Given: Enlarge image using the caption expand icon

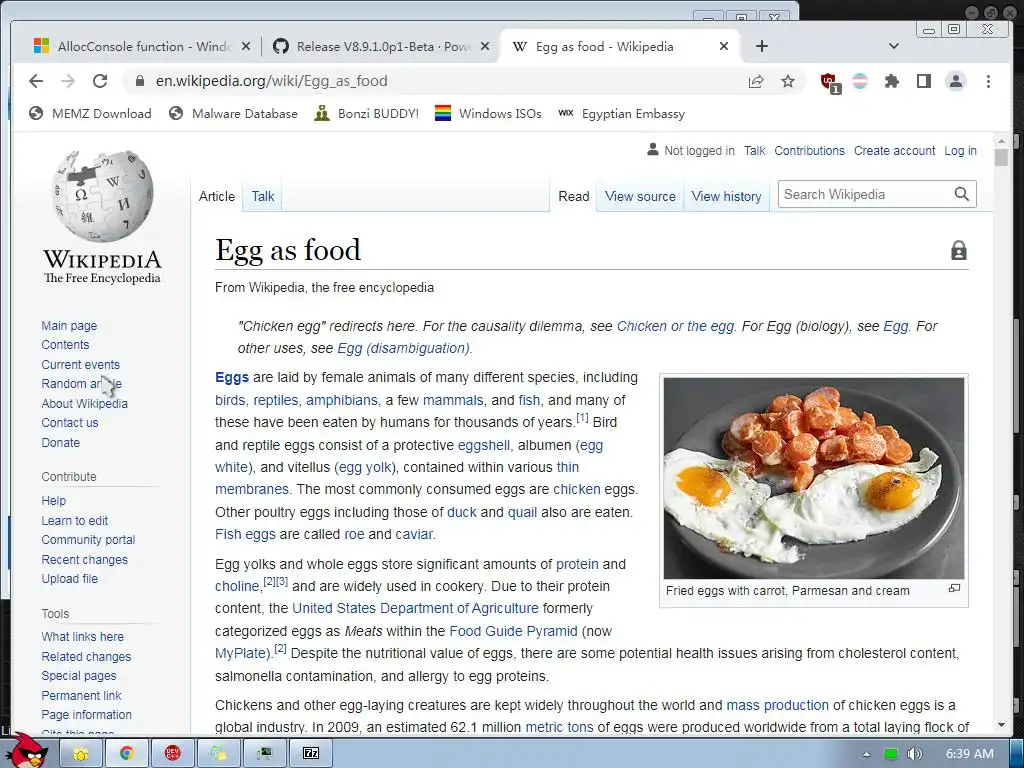Looking at the screenshot, I should [x=954, y=588].
